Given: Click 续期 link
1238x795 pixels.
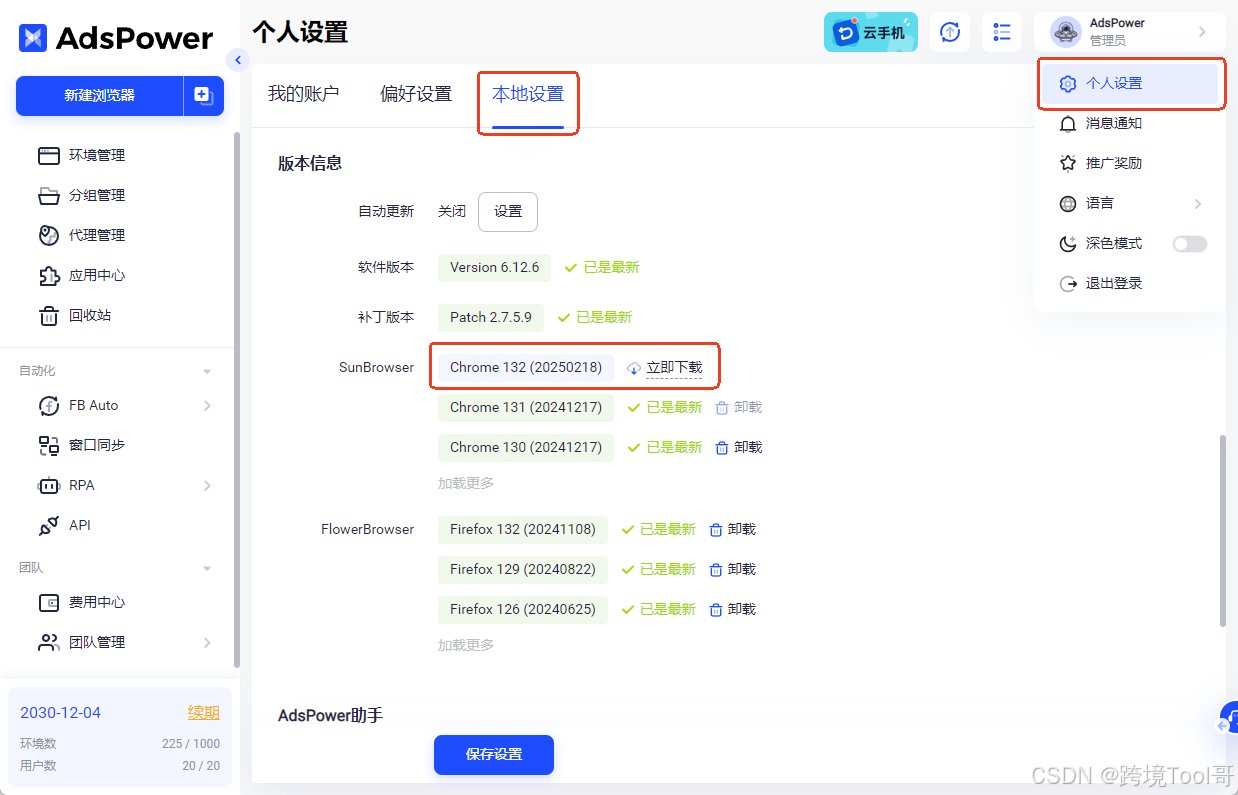Looking at the screenshot, I should (x=204, y=713).
